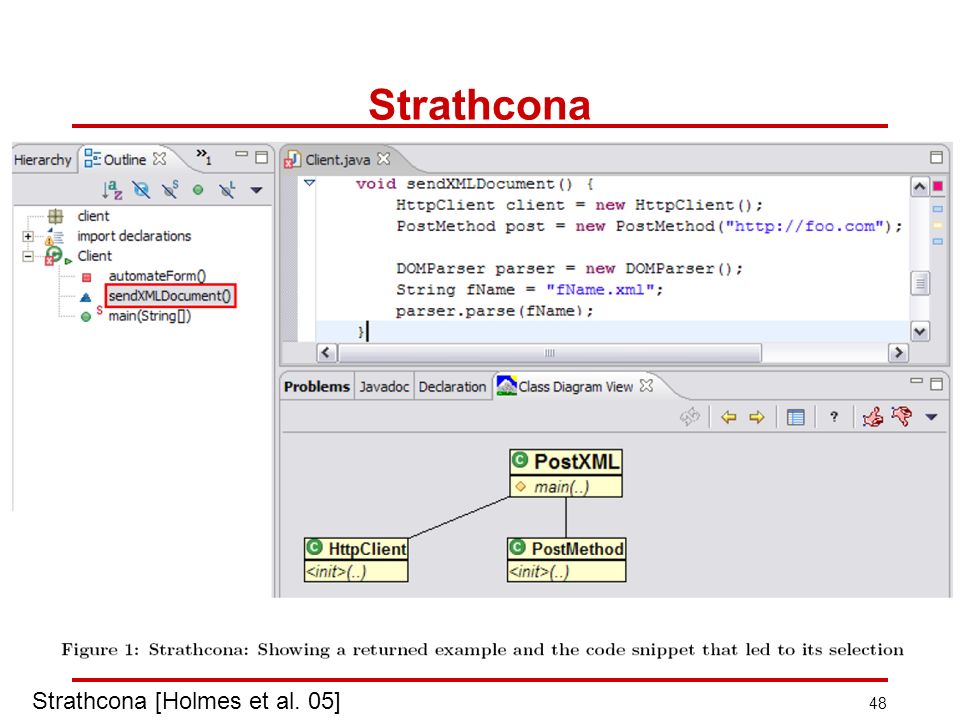Click the view source table icon

795,418
